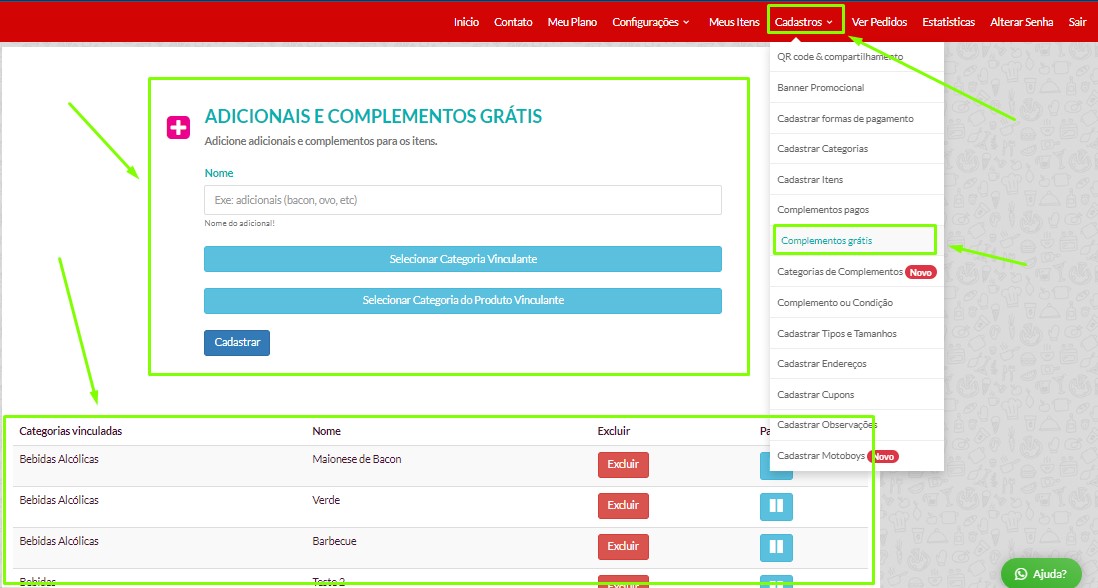This screenshot has height=588, width=1098.
Task: Choose Cadastrar Cupons in the dropdown
Action: point(815,395)
